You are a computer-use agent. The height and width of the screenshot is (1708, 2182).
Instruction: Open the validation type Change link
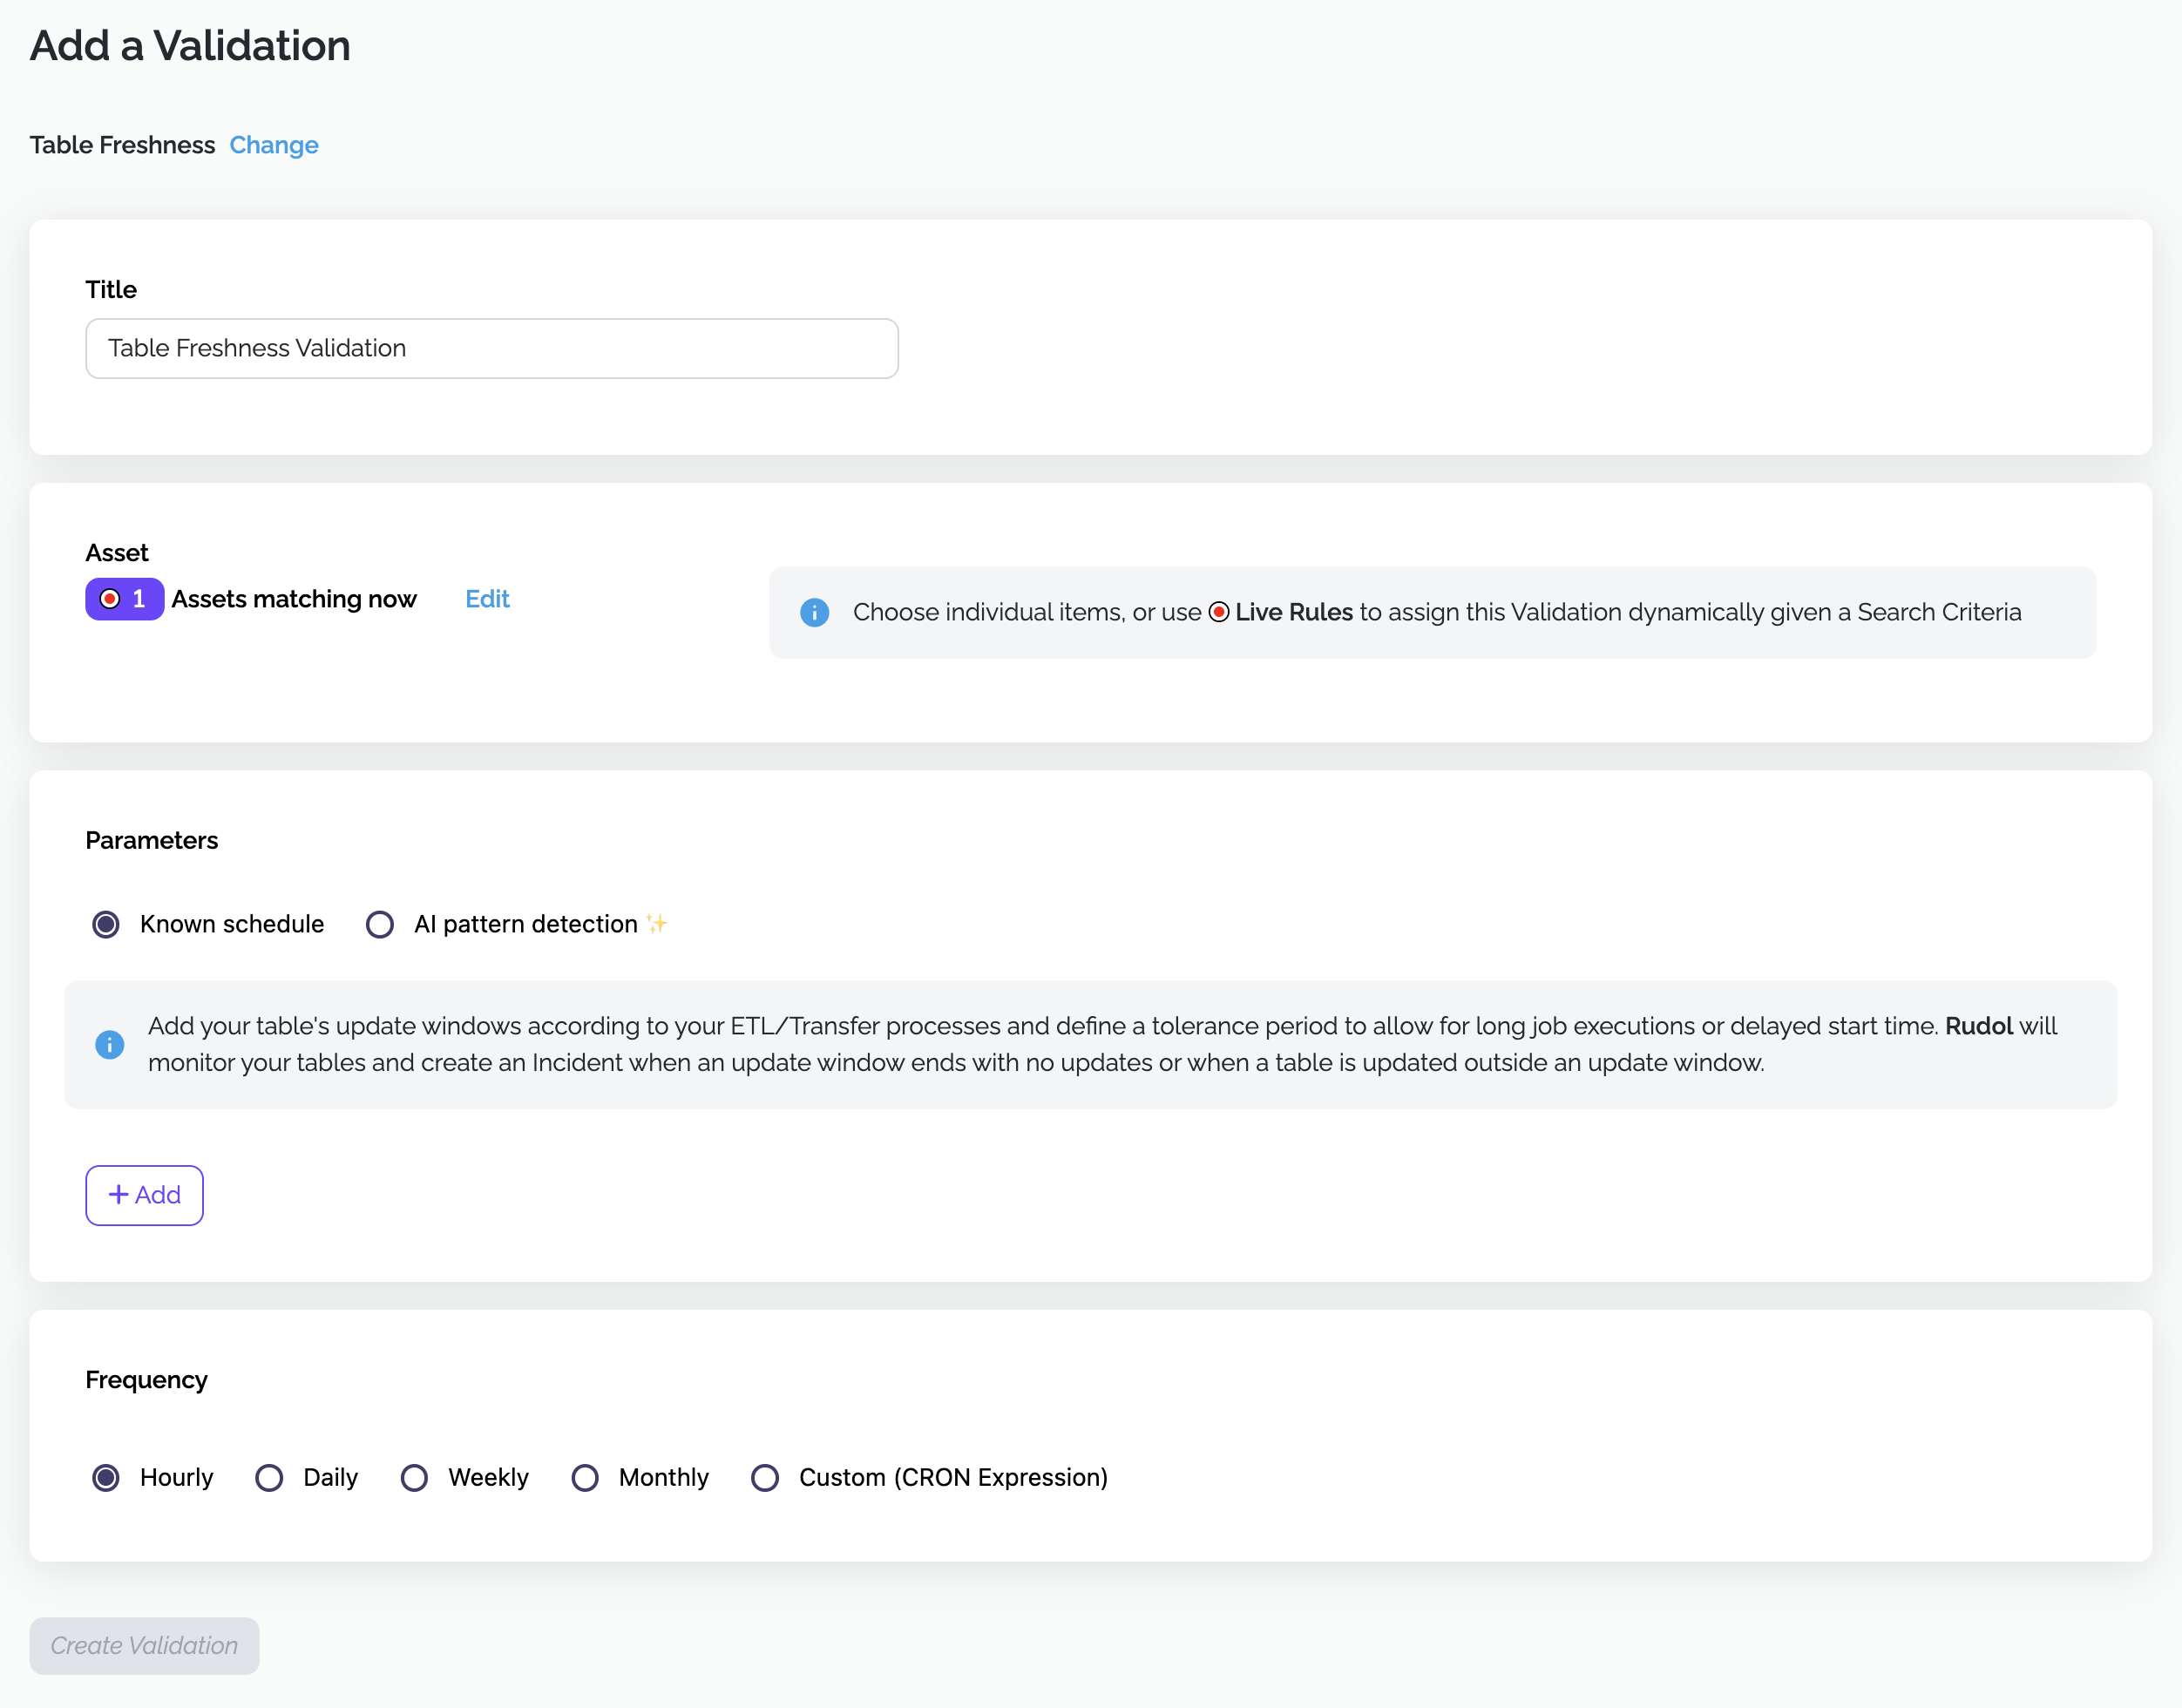click(274, 145)
